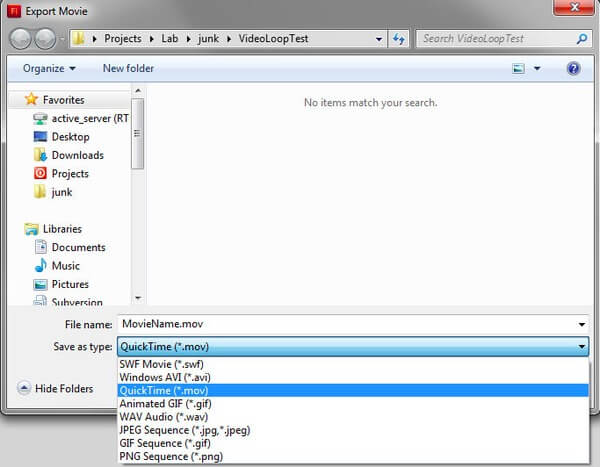Select Downloads in the navigation pane

pos(78,155)
